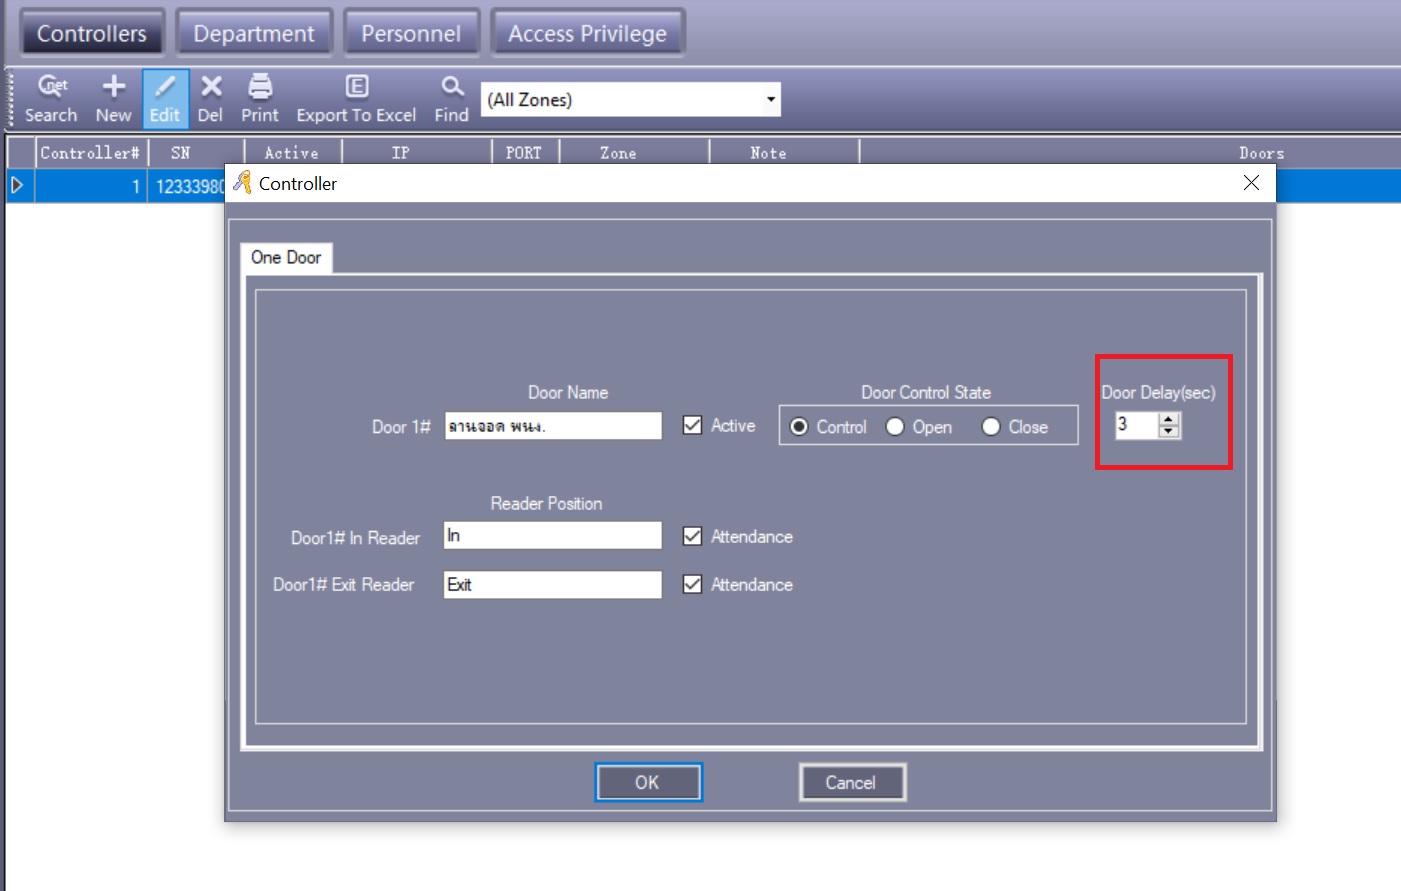Increase Door Delay with the up arrow
Screen dimensions: 1401x891
(1169, 419)
